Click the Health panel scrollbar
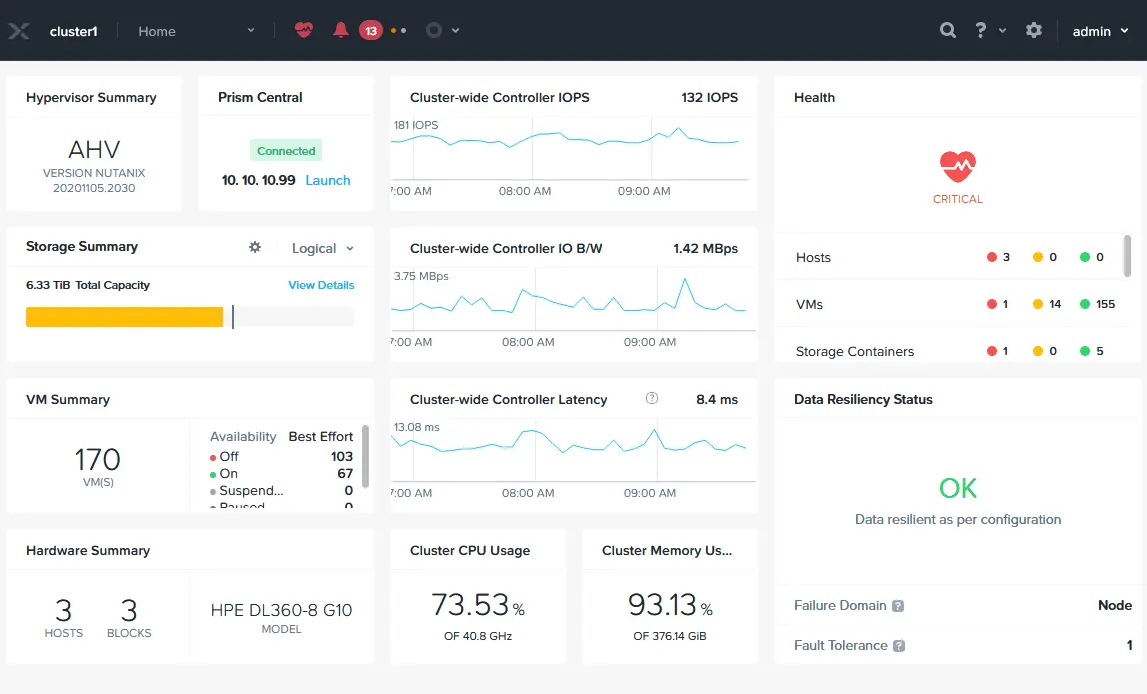 coord(1127,256)
